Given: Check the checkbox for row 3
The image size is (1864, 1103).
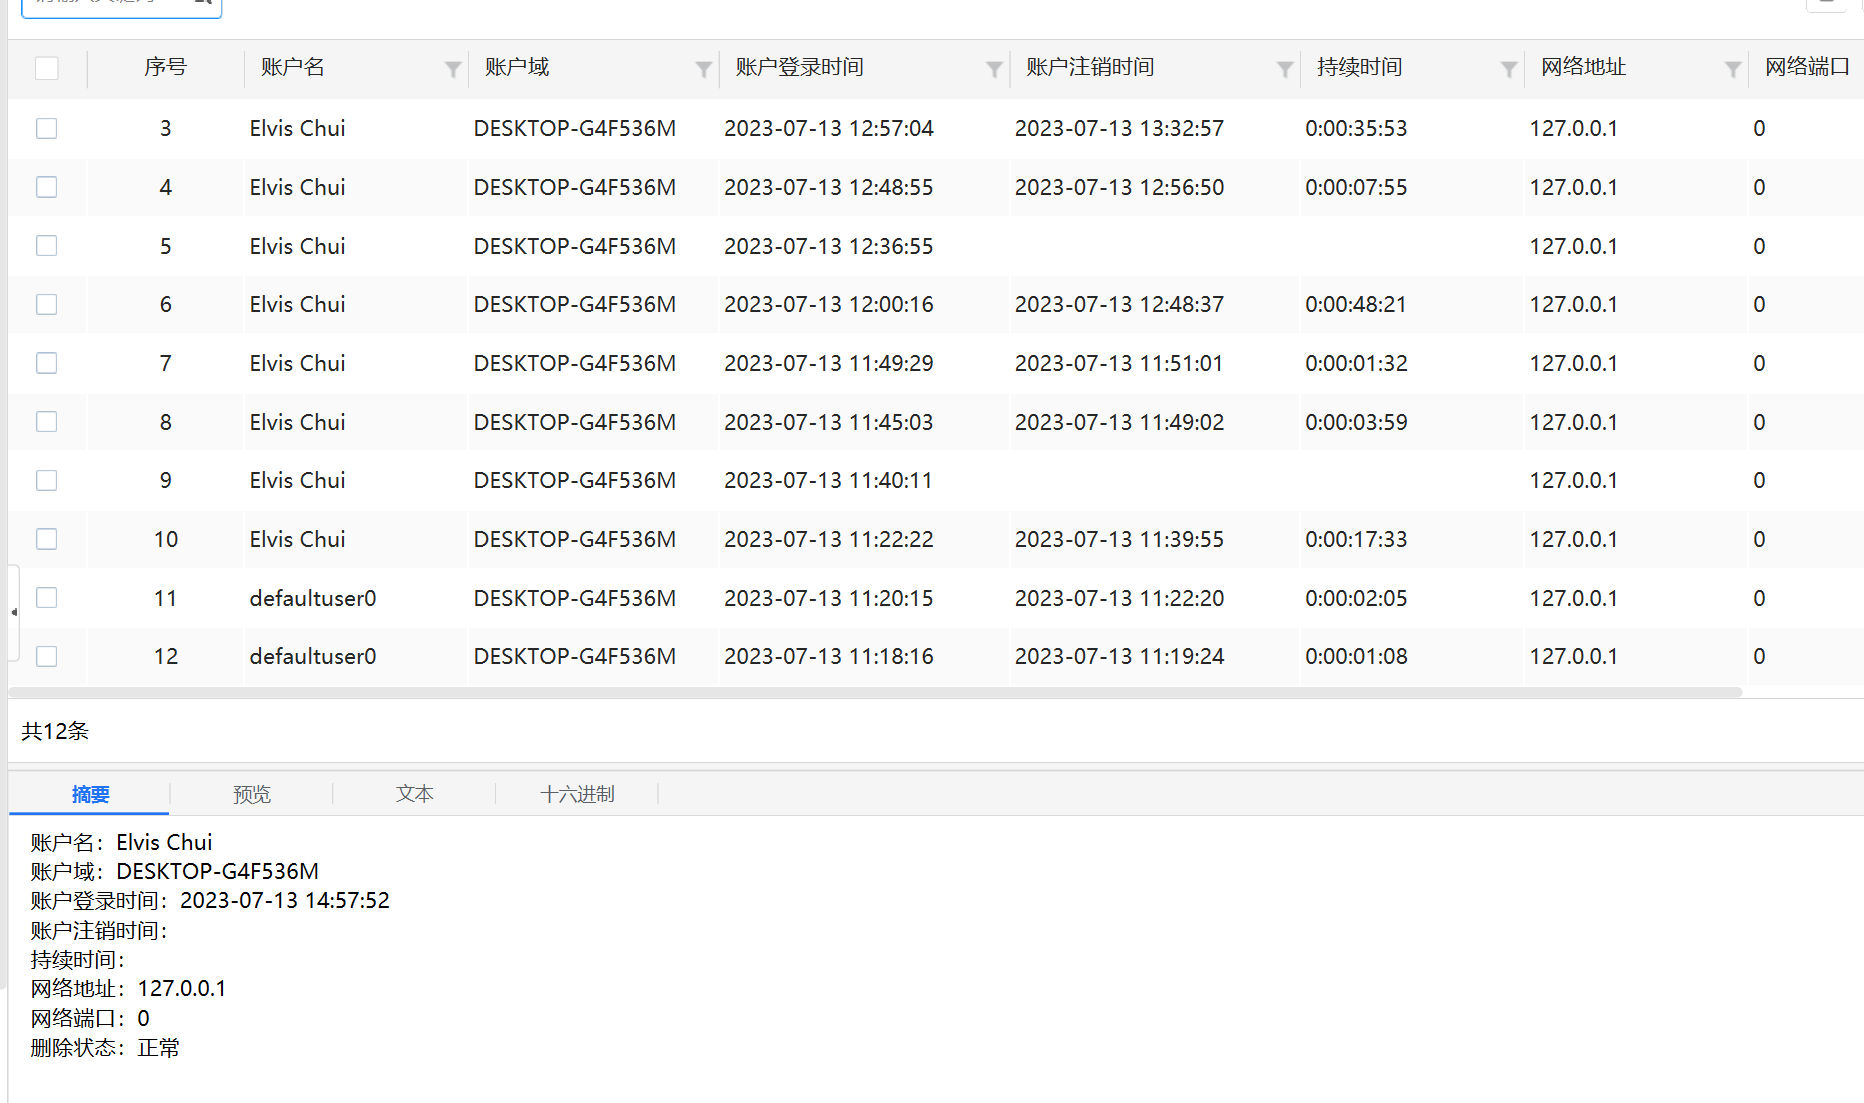Looking at the screenshot, I should point(47,128).
